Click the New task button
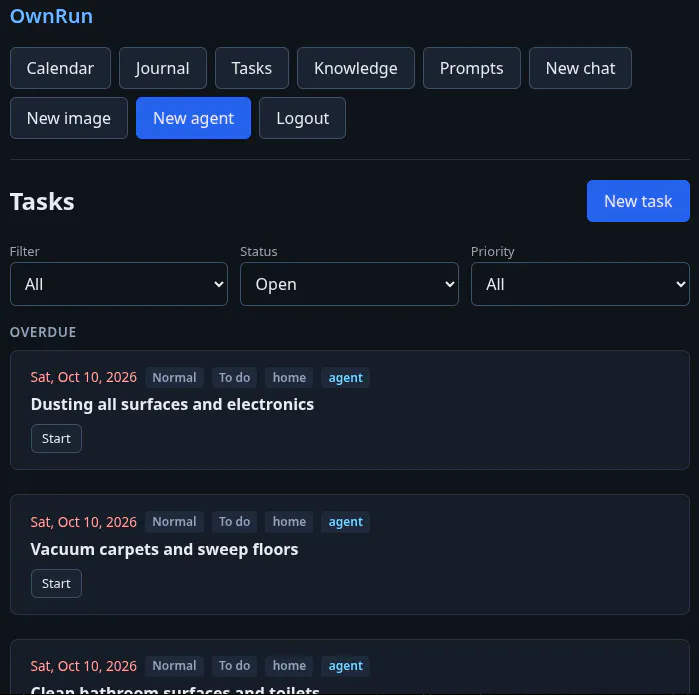This screenshot has height=695, width=699. coord(638,201)
